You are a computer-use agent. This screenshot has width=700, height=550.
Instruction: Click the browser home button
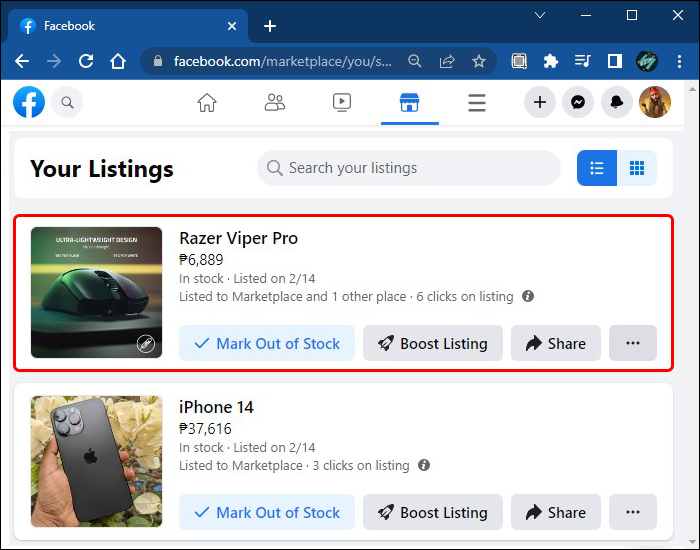click(118, 61)
